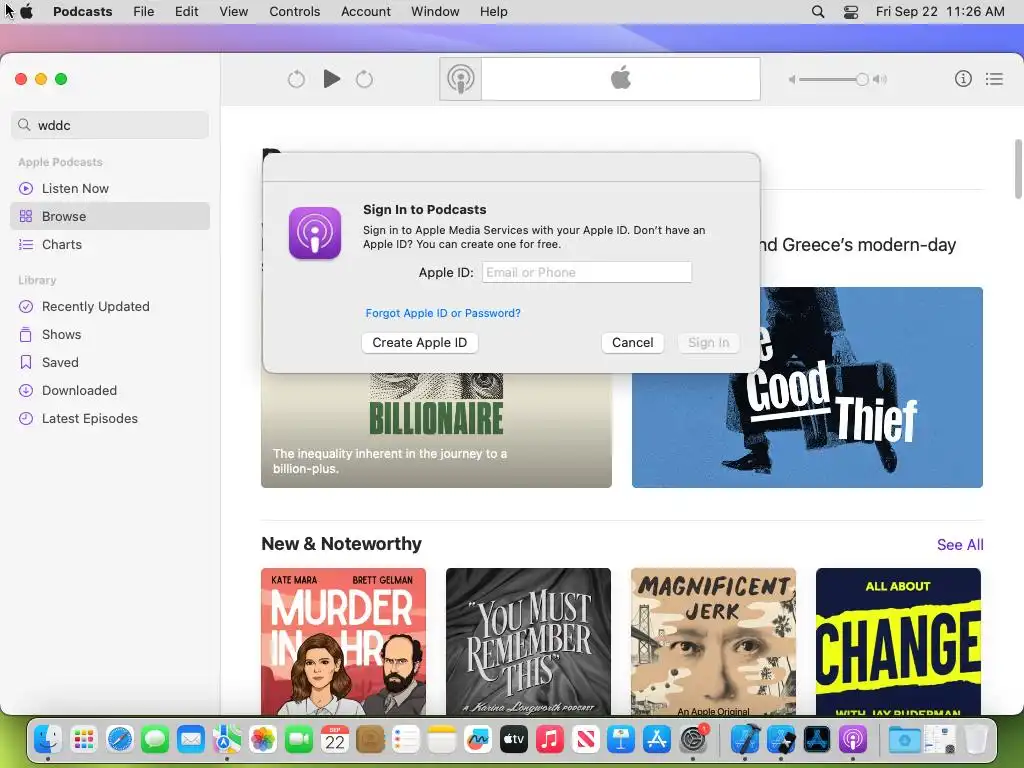The width and height of the screenshot is (1024, 768).
Task: Open Photos from the Dock
Action: pos(263,739)
